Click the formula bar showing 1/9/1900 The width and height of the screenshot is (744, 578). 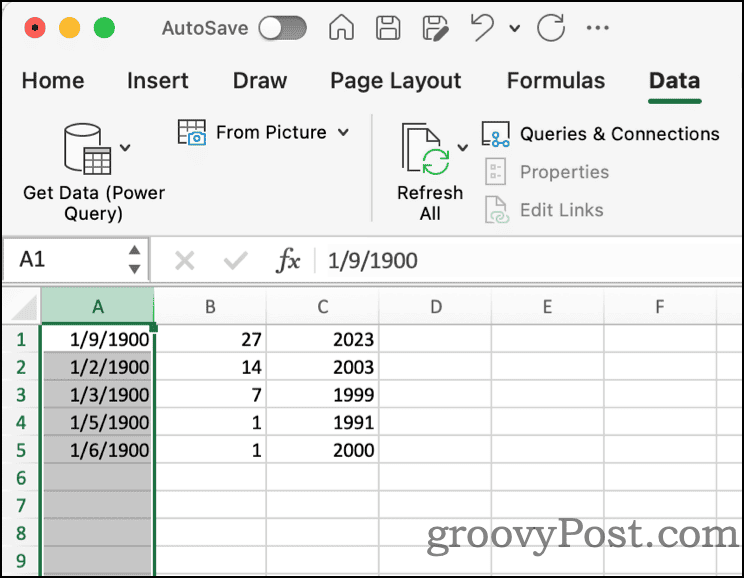click(529, 261)
